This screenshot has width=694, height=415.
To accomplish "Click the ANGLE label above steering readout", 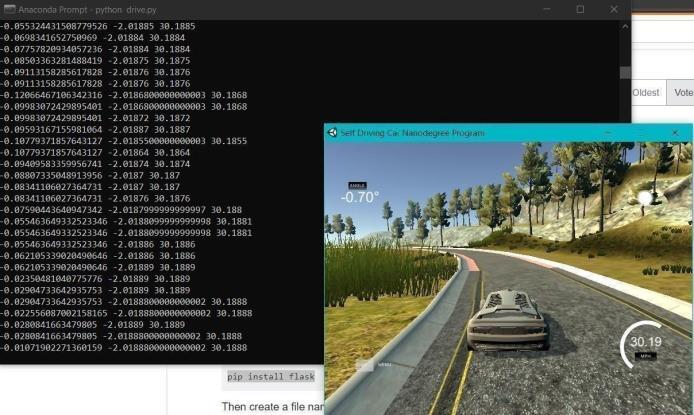I will tap(357, 185).
